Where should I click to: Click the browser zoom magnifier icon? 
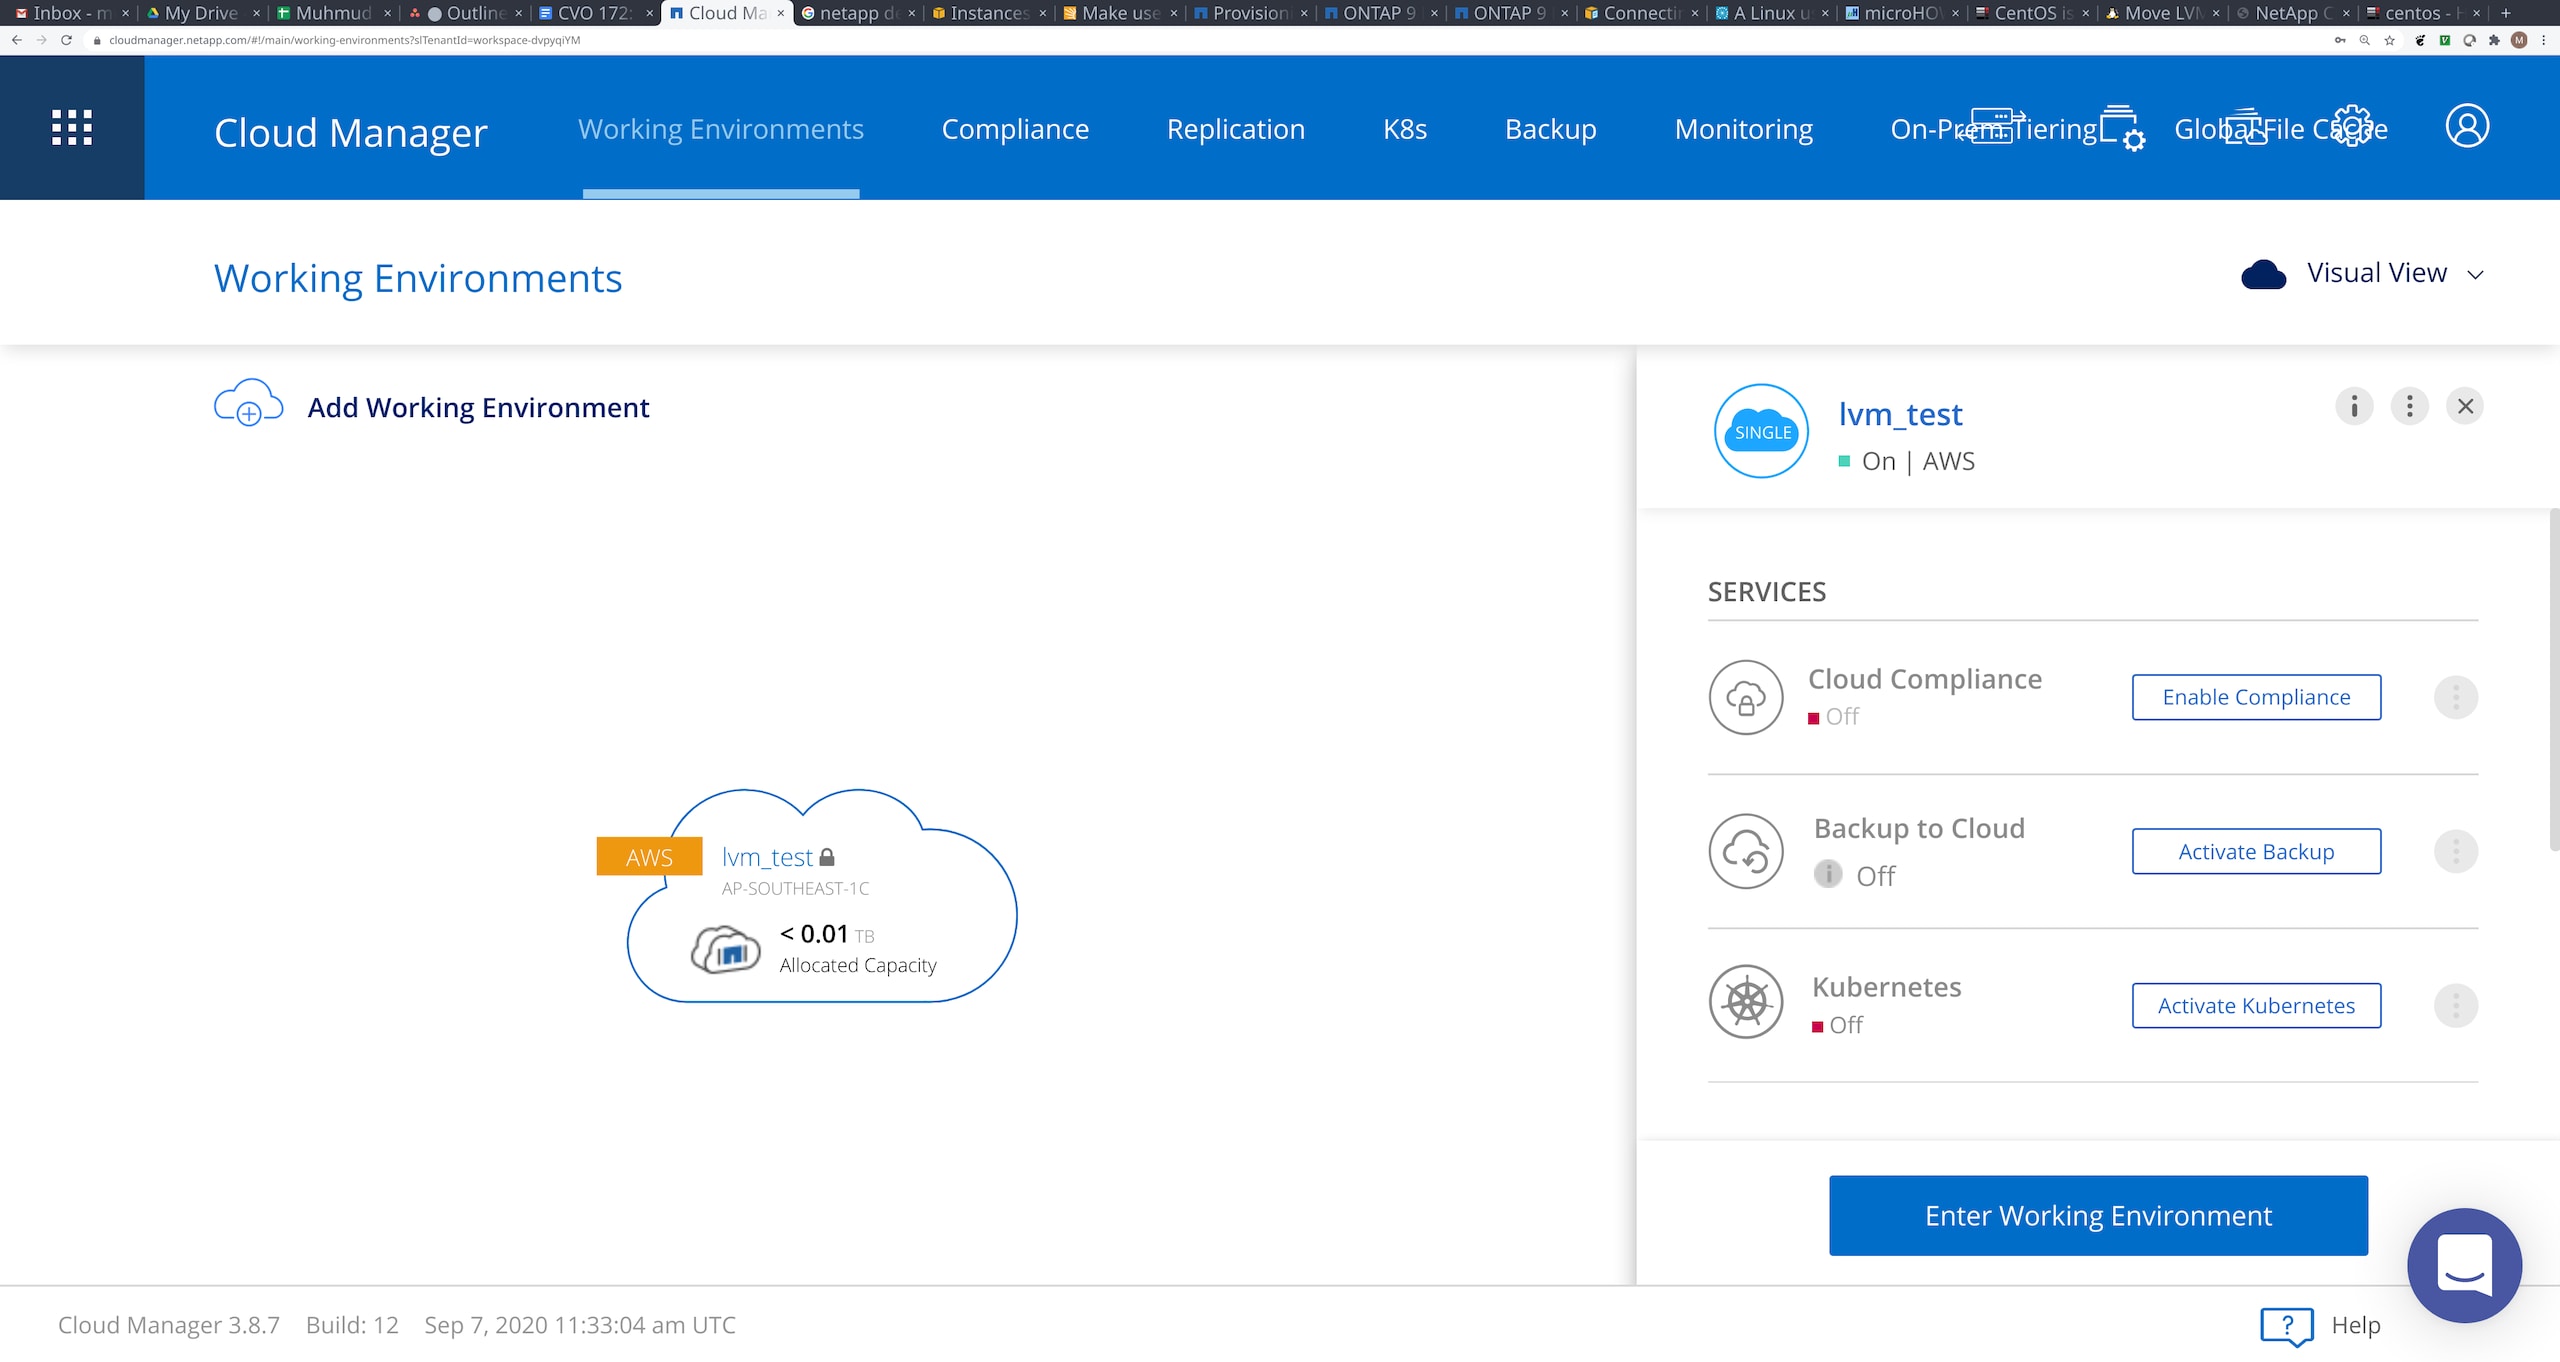point(2364,40)
